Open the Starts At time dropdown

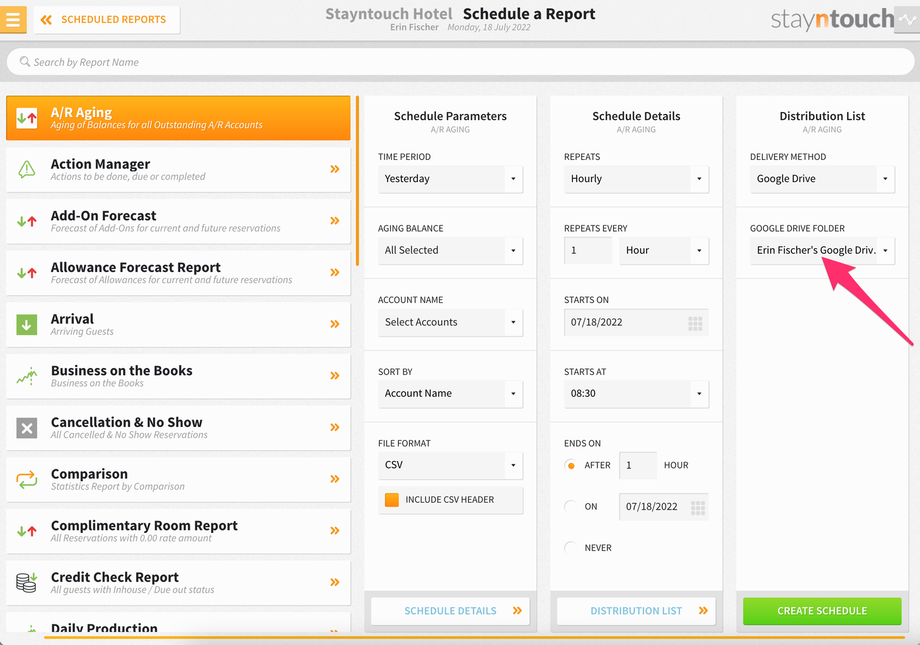(636, 394)
